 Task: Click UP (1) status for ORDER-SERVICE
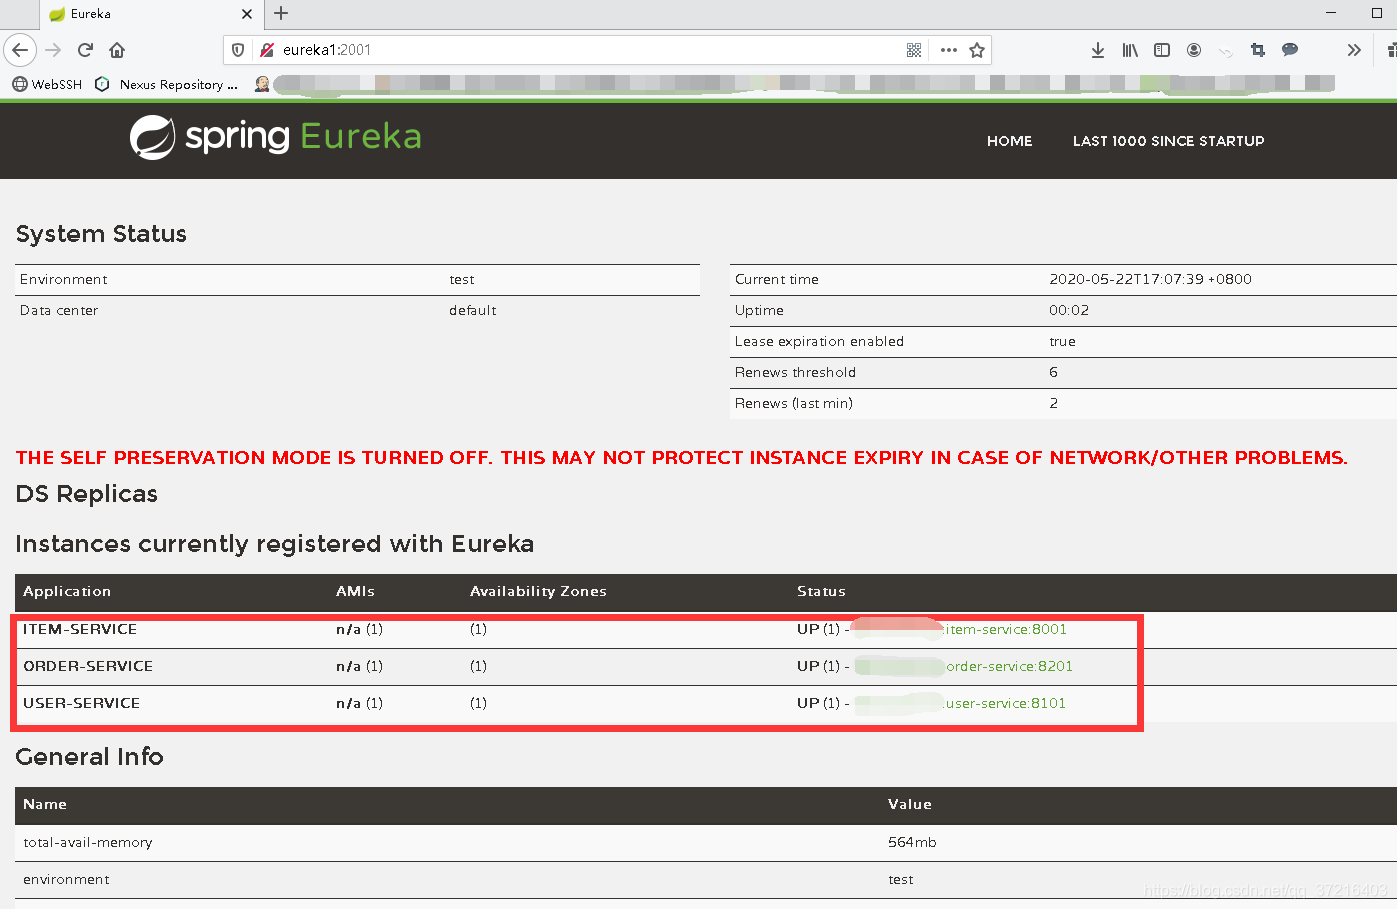tap(818, 666)
